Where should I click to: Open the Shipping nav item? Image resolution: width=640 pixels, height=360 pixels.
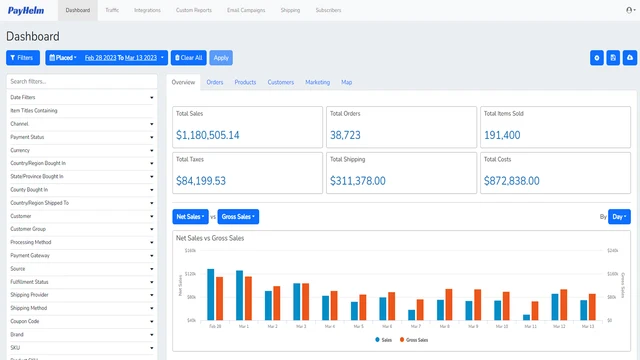click(290, 10)
